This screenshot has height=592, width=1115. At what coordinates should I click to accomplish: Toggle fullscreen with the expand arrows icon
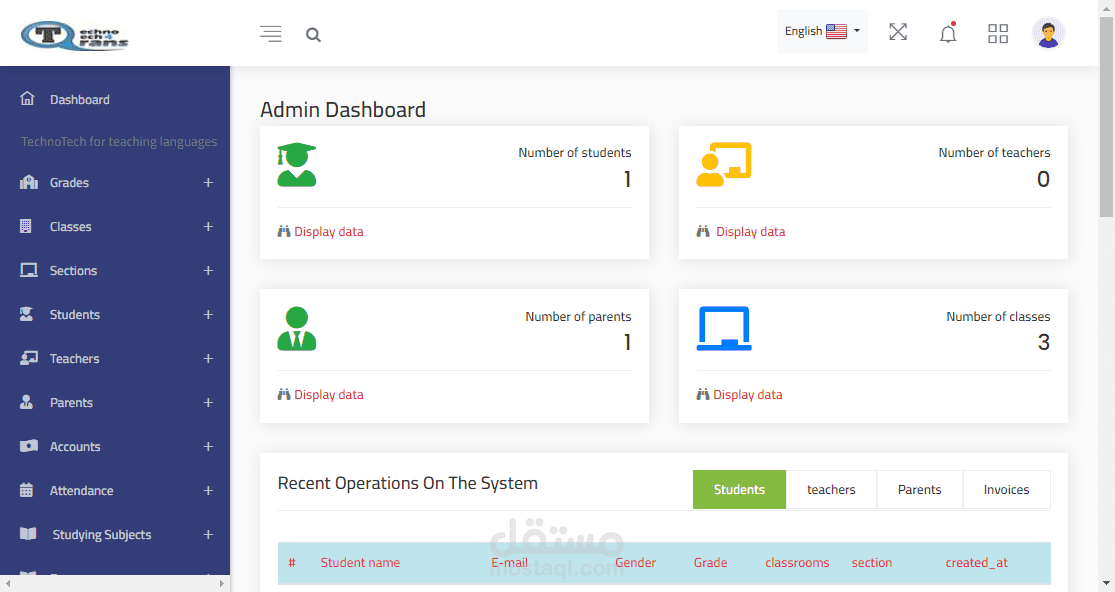click(x=898, y=32)
